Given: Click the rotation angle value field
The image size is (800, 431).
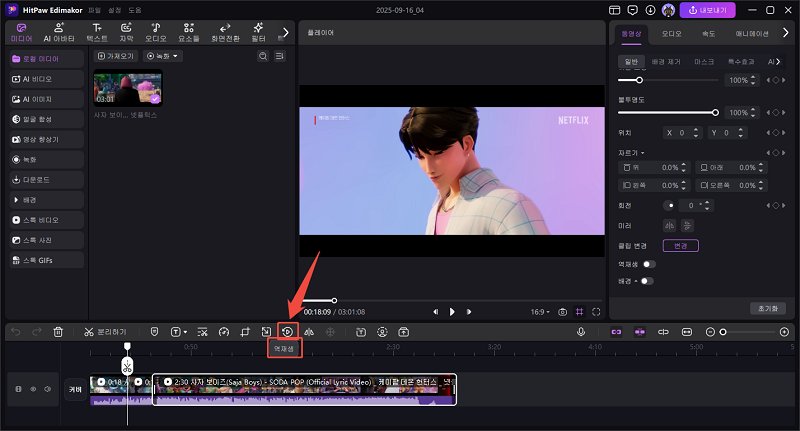Looking at the screenshot, I should tap(694, 206).
